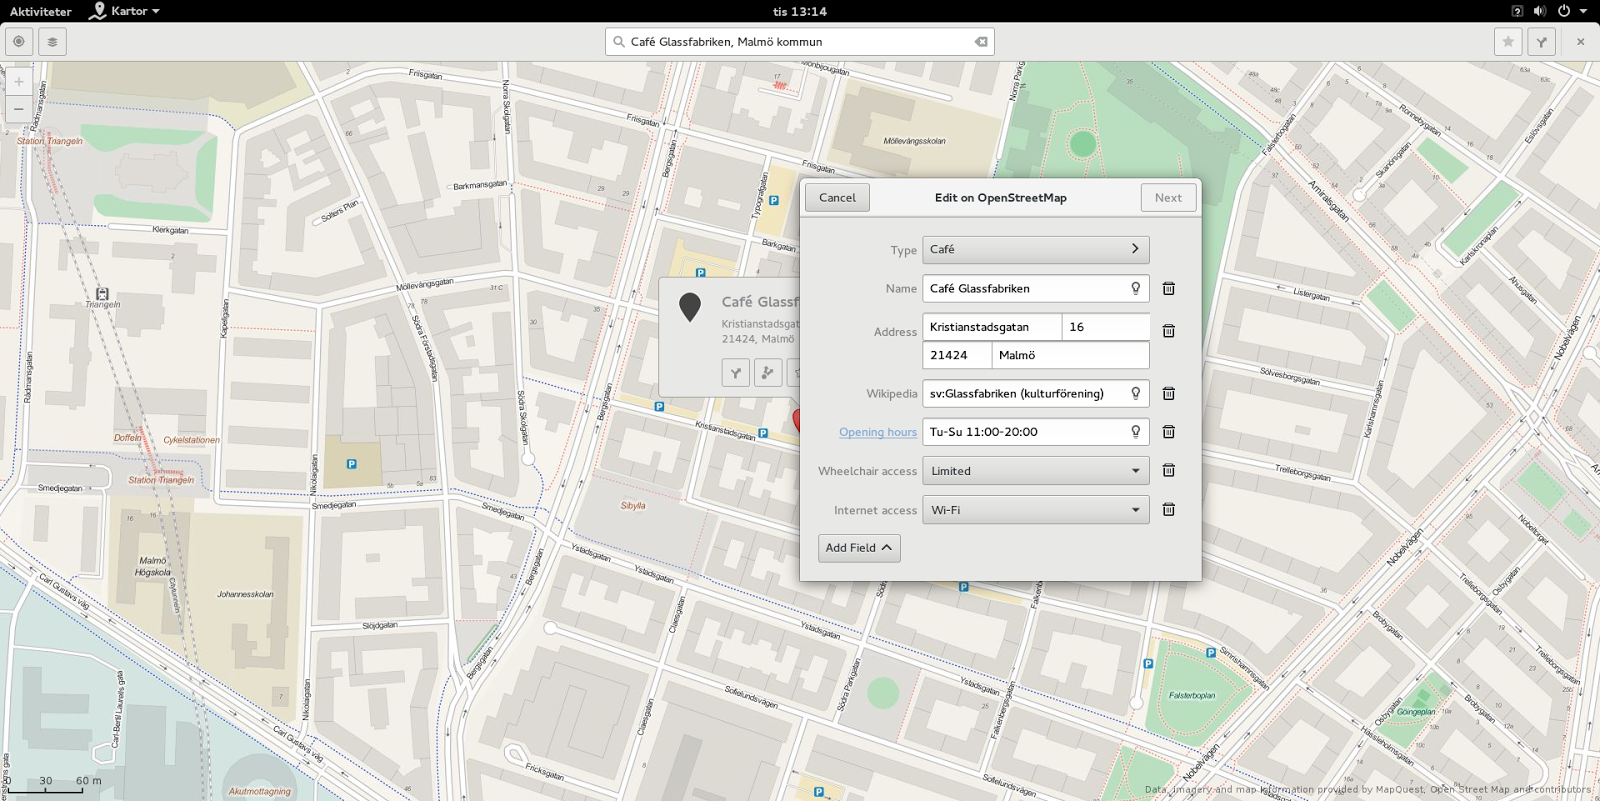Focus the Wikipedia field
Viewport: 1600px width, 801px height.
point(1036,393)
